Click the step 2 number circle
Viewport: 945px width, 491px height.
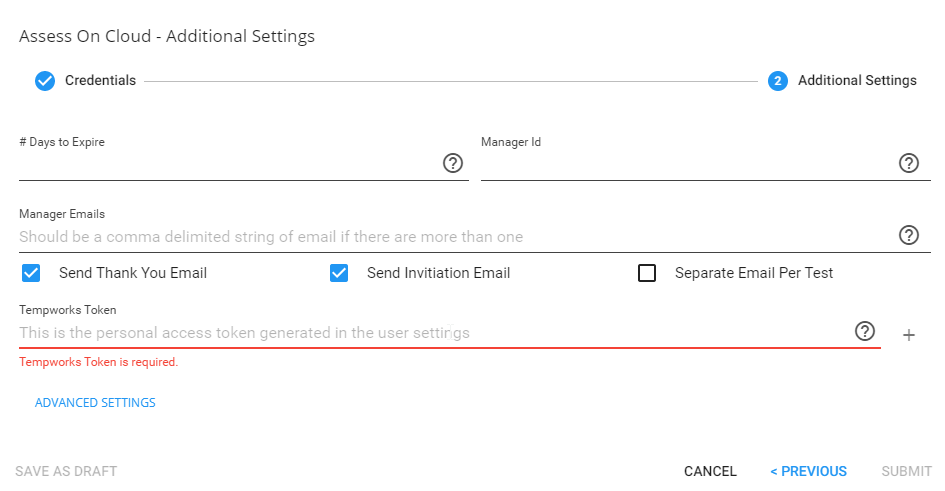pos(778,81)
